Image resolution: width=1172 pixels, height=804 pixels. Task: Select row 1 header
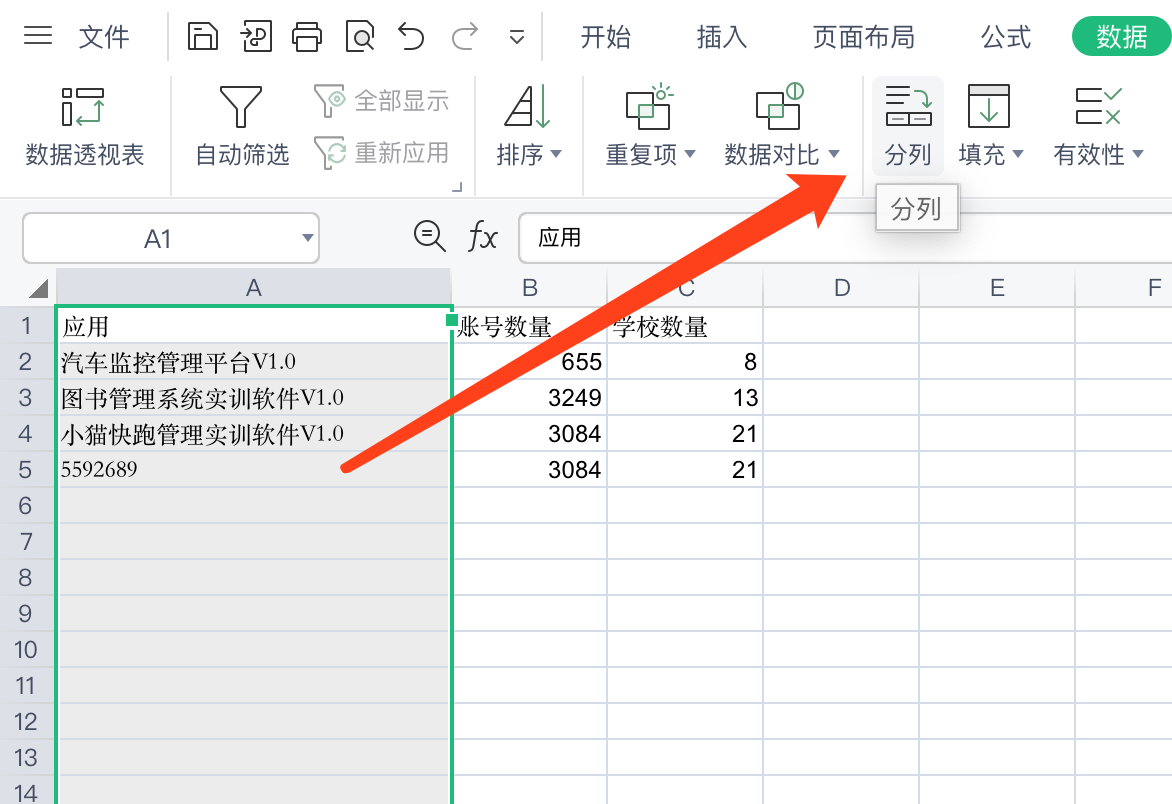tap(26, 326)
